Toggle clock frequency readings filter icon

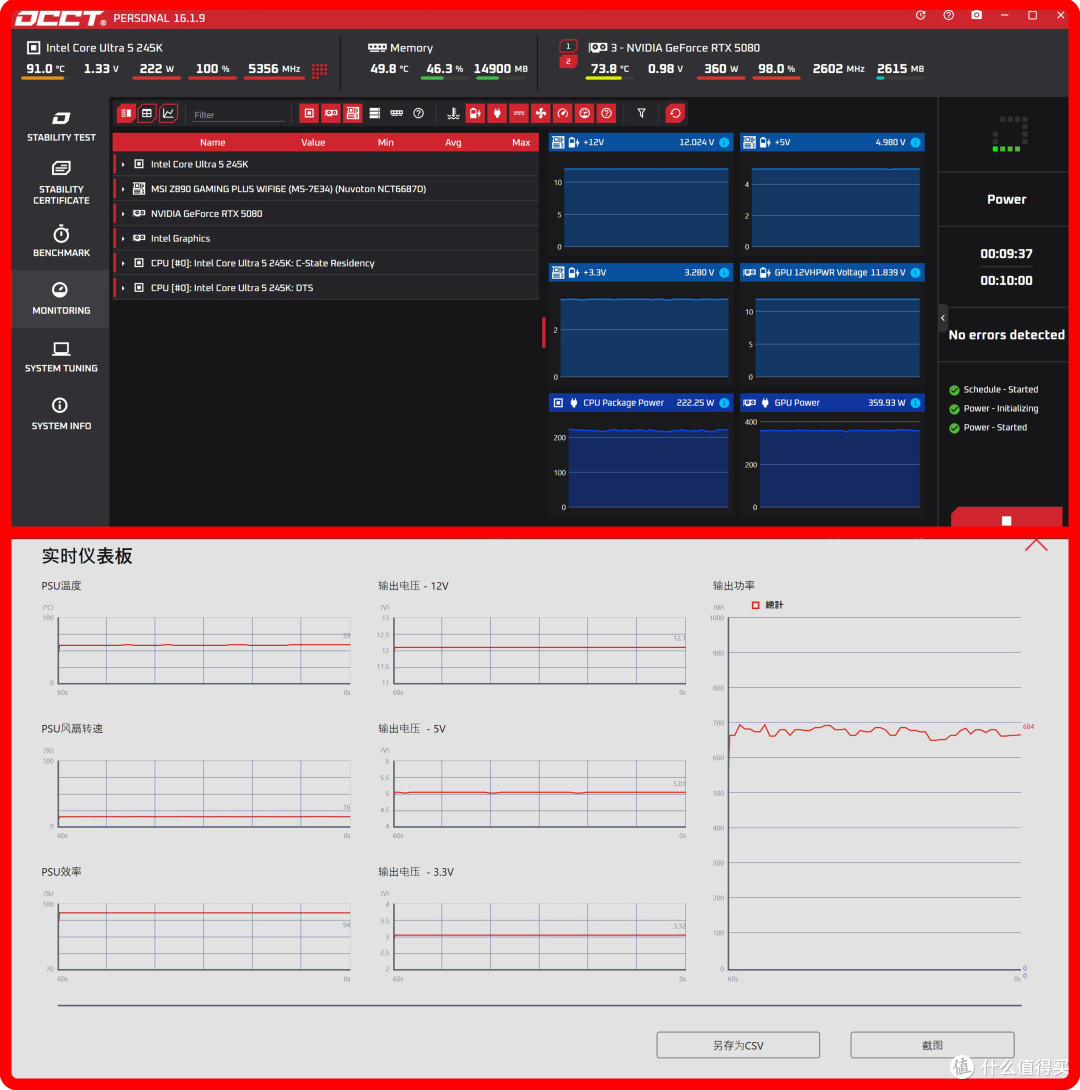563,113
